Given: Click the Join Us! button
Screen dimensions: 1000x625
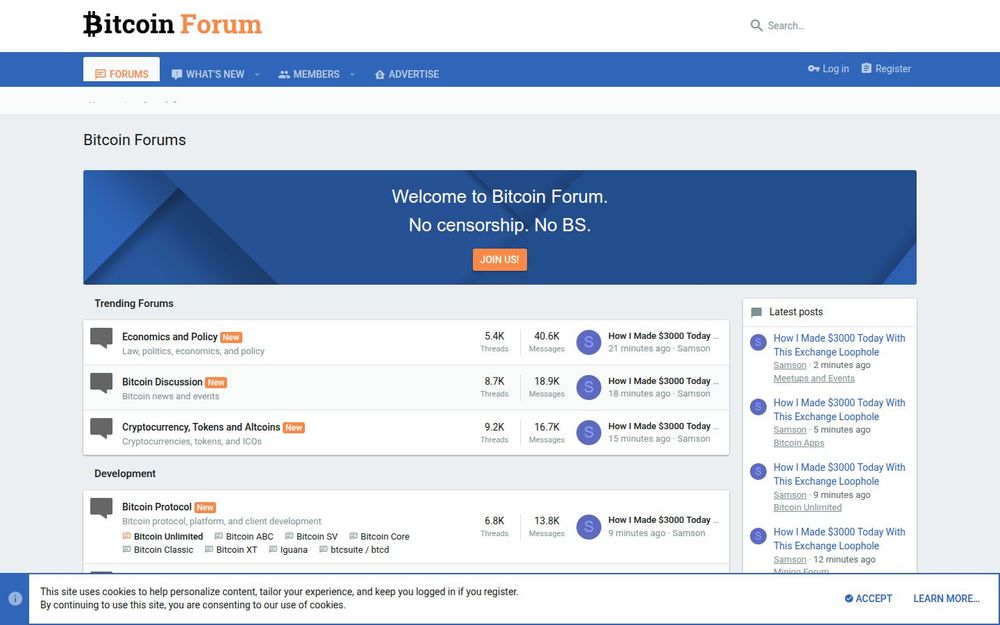Looking at the screenshot, I should tap(499, 260).
